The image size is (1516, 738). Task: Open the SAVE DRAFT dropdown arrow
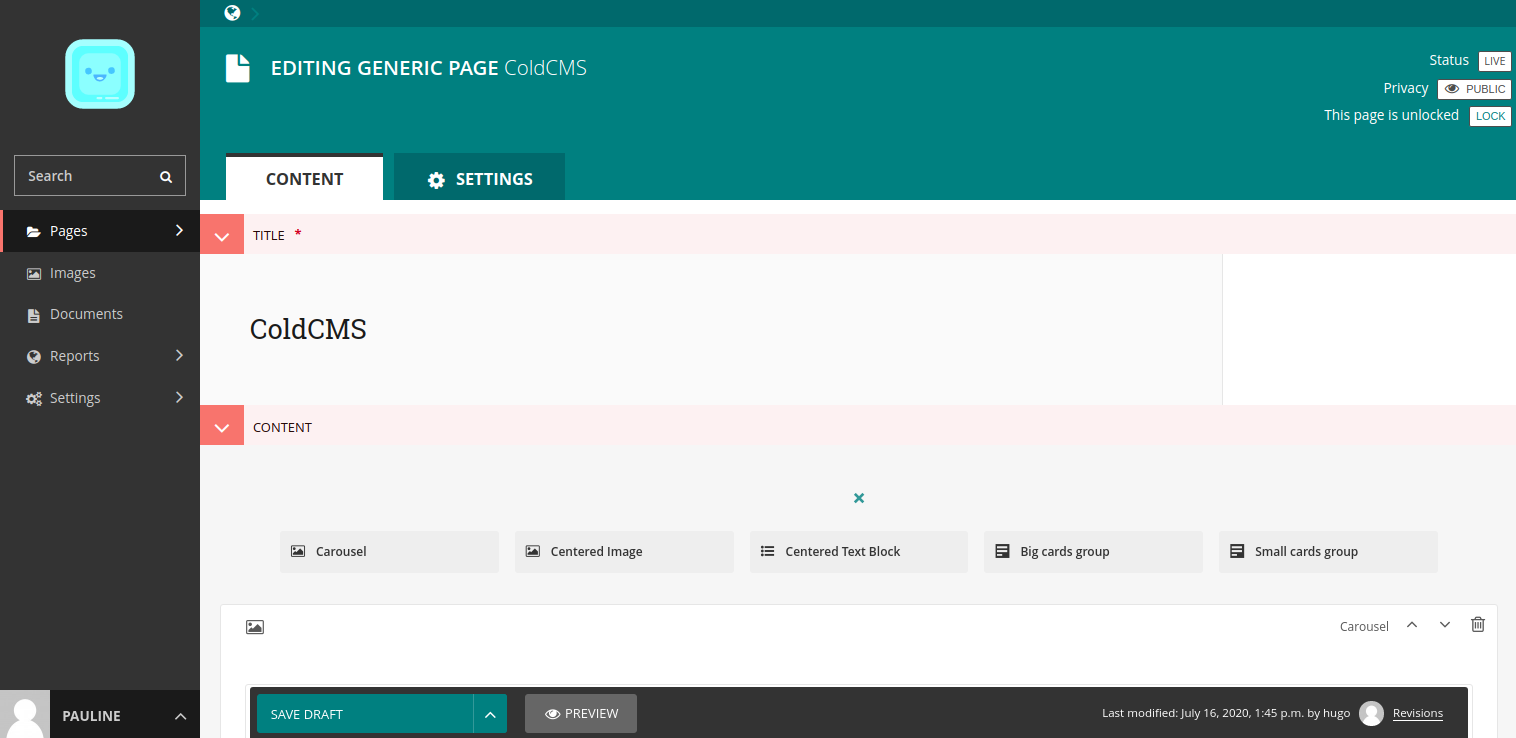coord(490,713)
